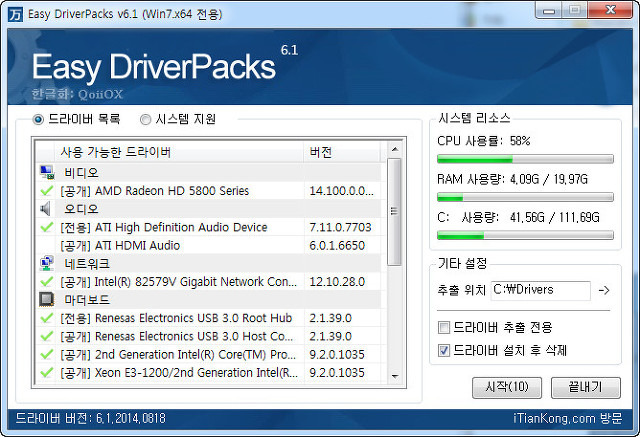Select the 시스템 지원 radio button
Screen dimensions: 640x437
(x=145, y=120)
